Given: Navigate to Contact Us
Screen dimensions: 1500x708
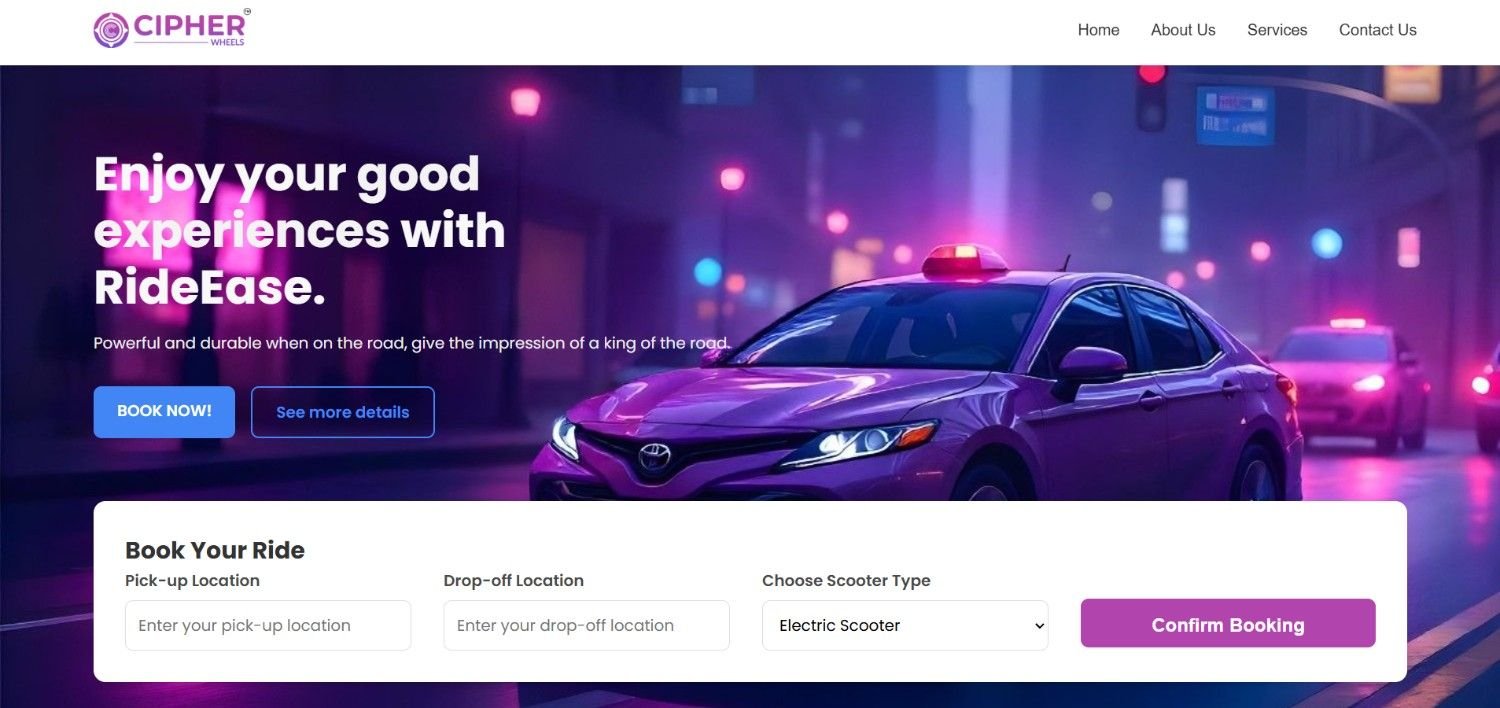Looking at the screenshot, I should tap(1377, 30).
